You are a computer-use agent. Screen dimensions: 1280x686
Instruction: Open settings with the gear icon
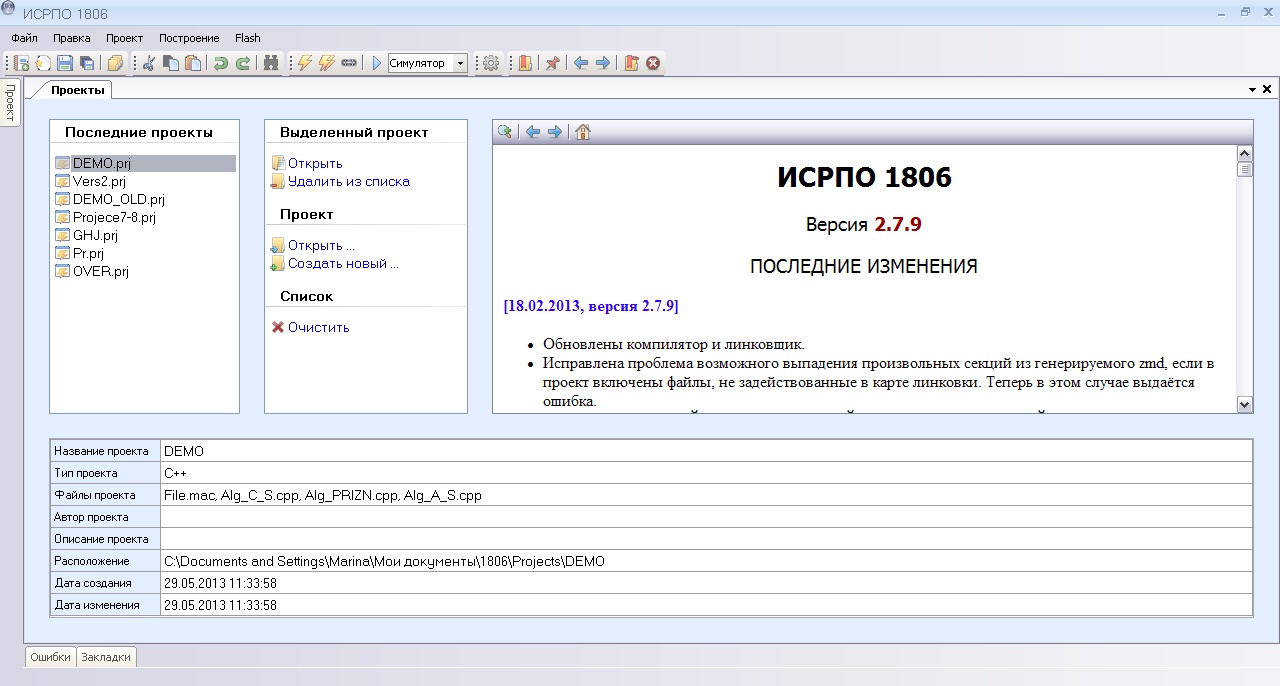[491, 63]
